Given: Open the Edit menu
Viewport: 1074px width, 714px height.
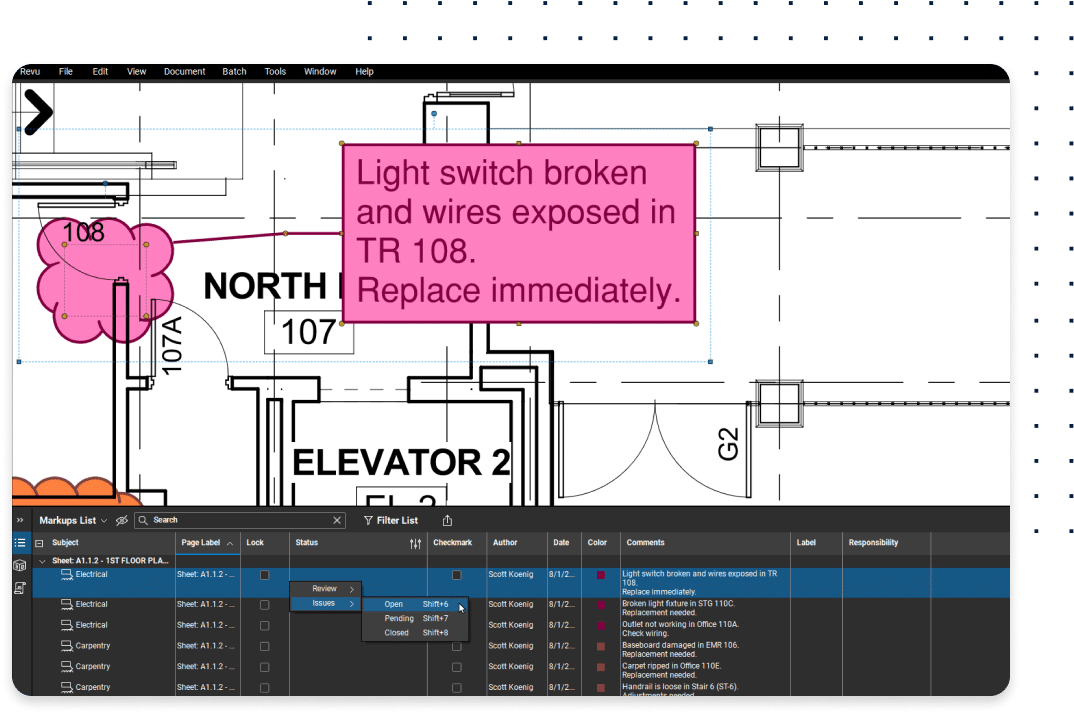Looking at the screenshot, I should tap(100, 71).
